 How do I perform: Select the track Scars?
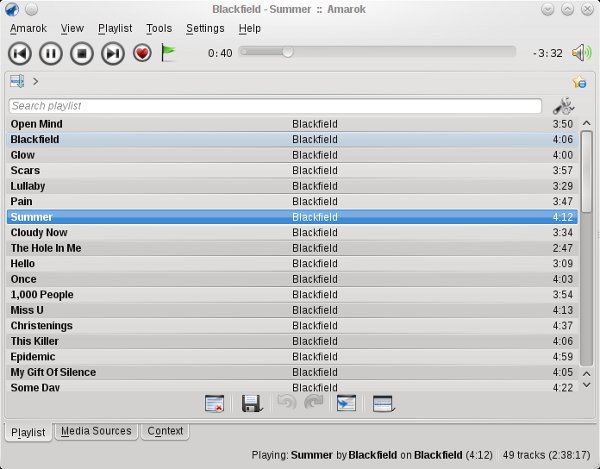tap(292, 171)
